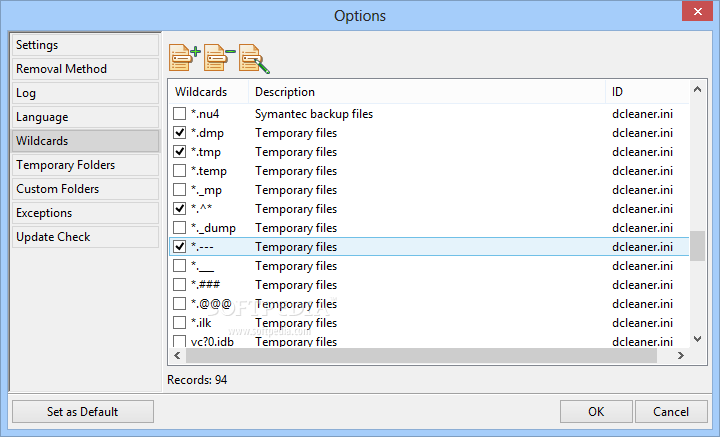Go to Removal Method section
This screenshot has width=720, height=437.
85,69
